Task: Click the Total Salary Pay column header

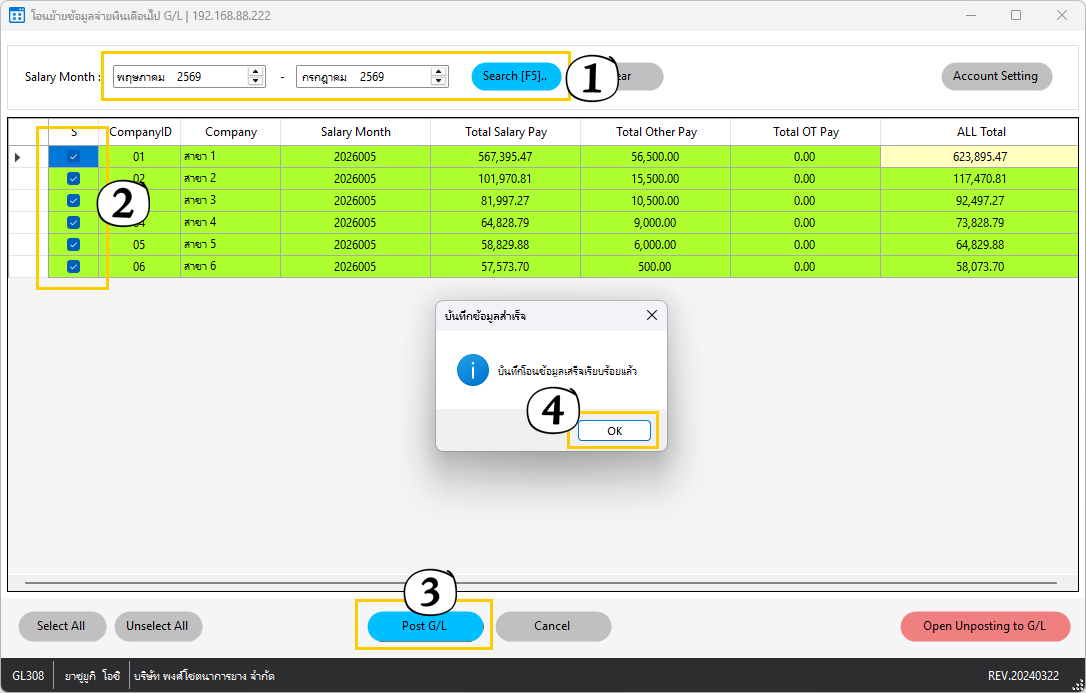Action: 506,132
